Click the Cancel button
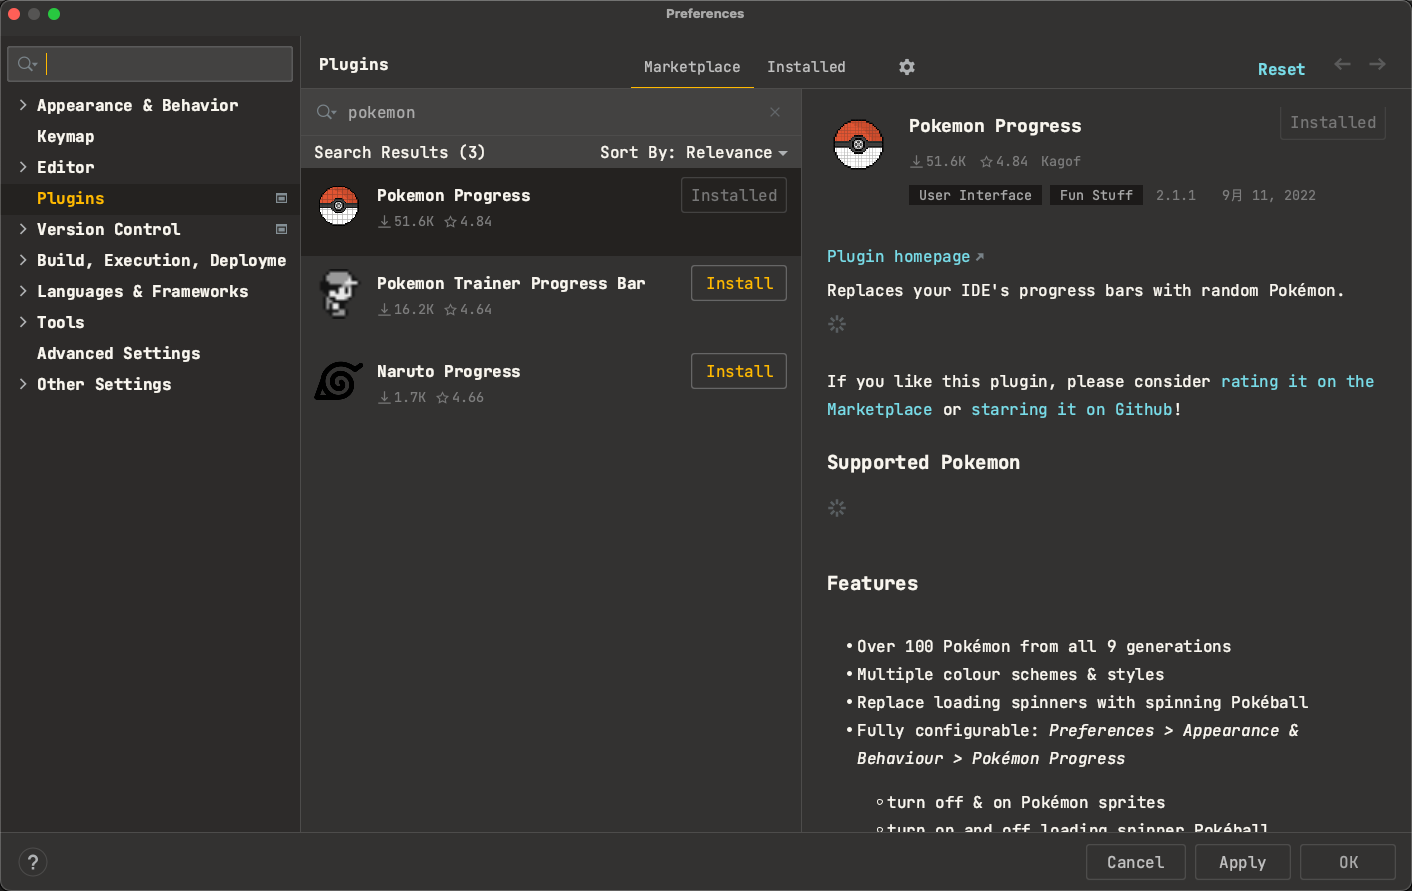This screenshot has height=891, width=1412. 1135,862
